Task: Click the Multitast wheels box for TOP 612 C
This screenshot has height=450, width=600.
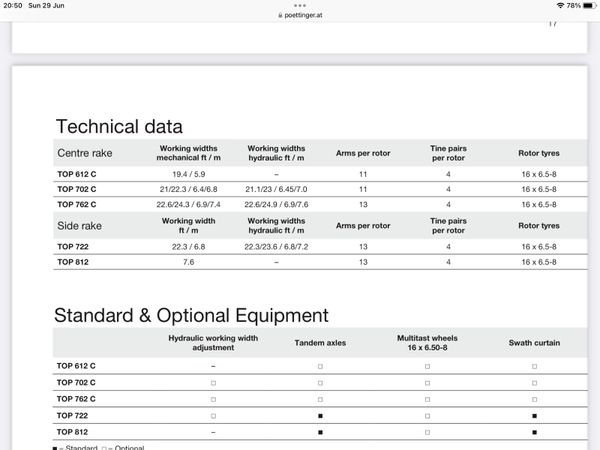Action: click(427, 366)
